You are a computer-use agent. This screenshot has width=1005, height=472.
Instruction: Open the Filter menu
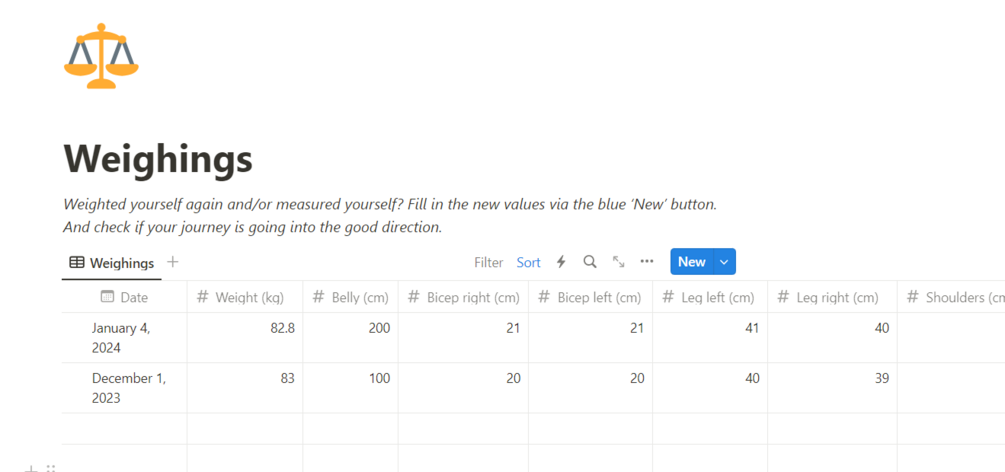click(488, 263)
